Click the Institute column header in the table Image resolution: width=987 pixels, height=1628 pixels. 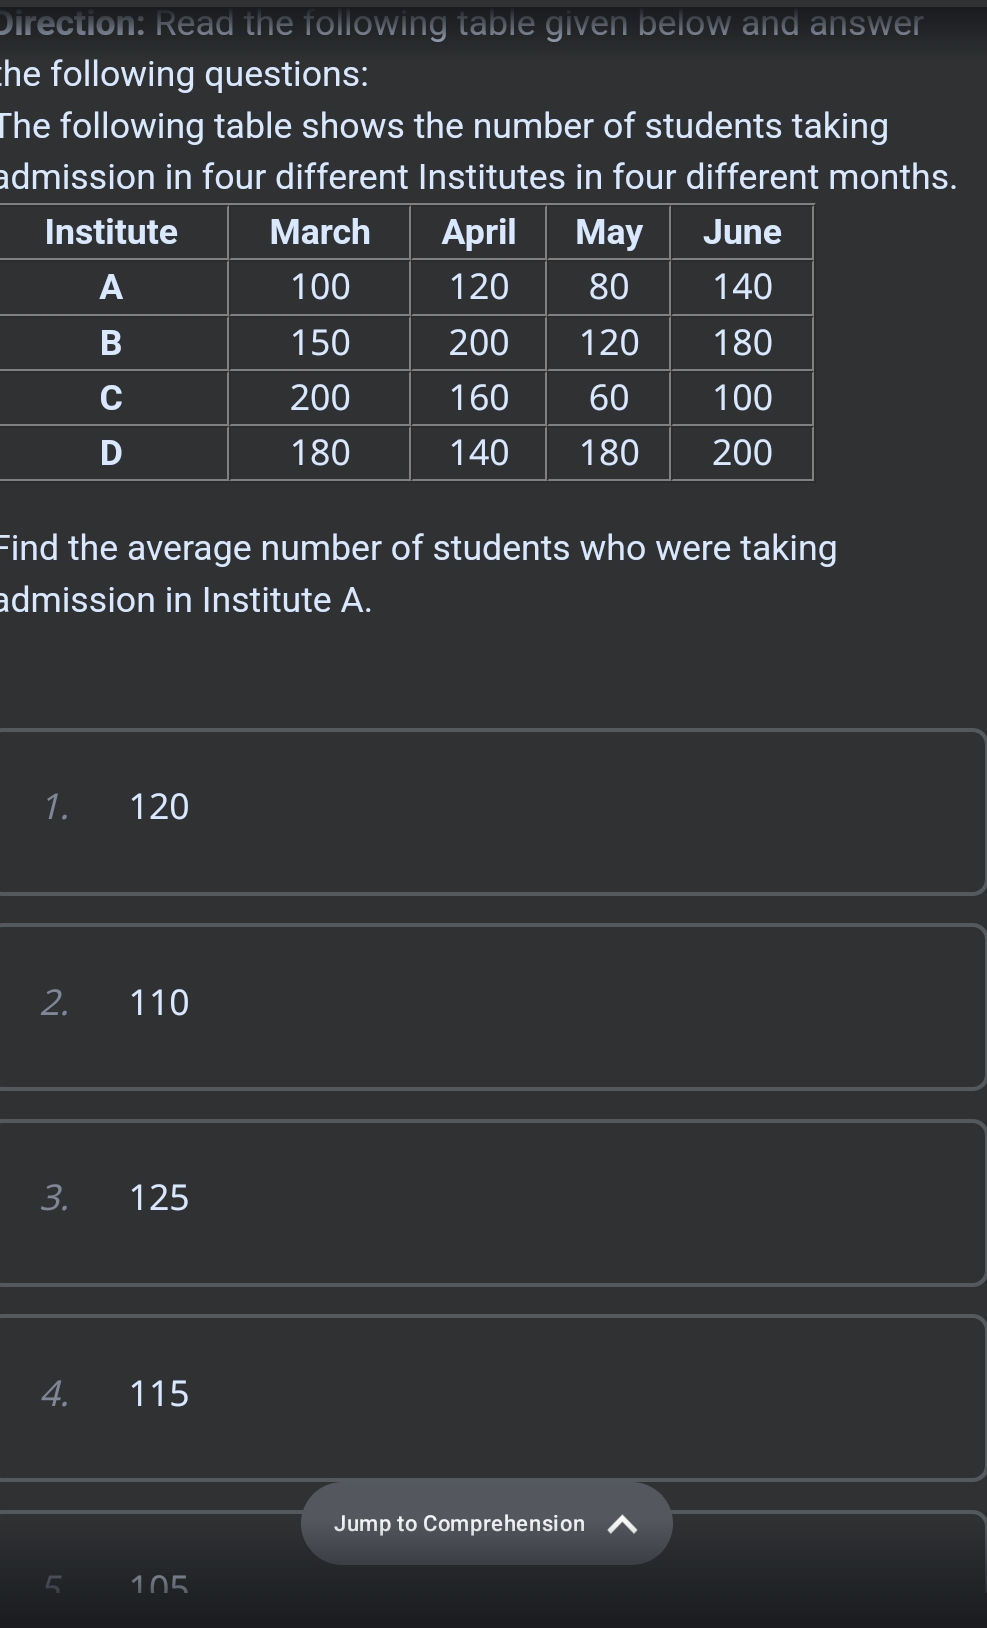pos(110,232)
